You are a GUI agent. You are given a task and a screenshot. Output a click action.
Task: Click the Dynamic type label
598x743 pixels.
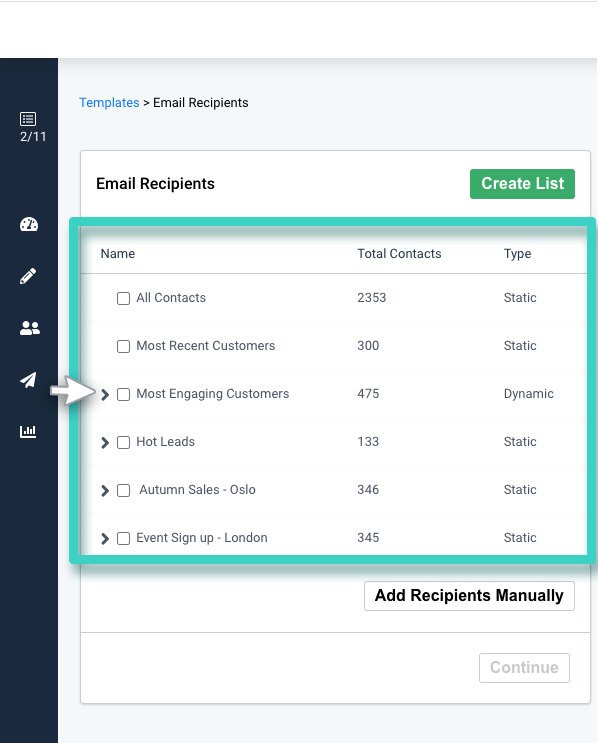[528, 394]
